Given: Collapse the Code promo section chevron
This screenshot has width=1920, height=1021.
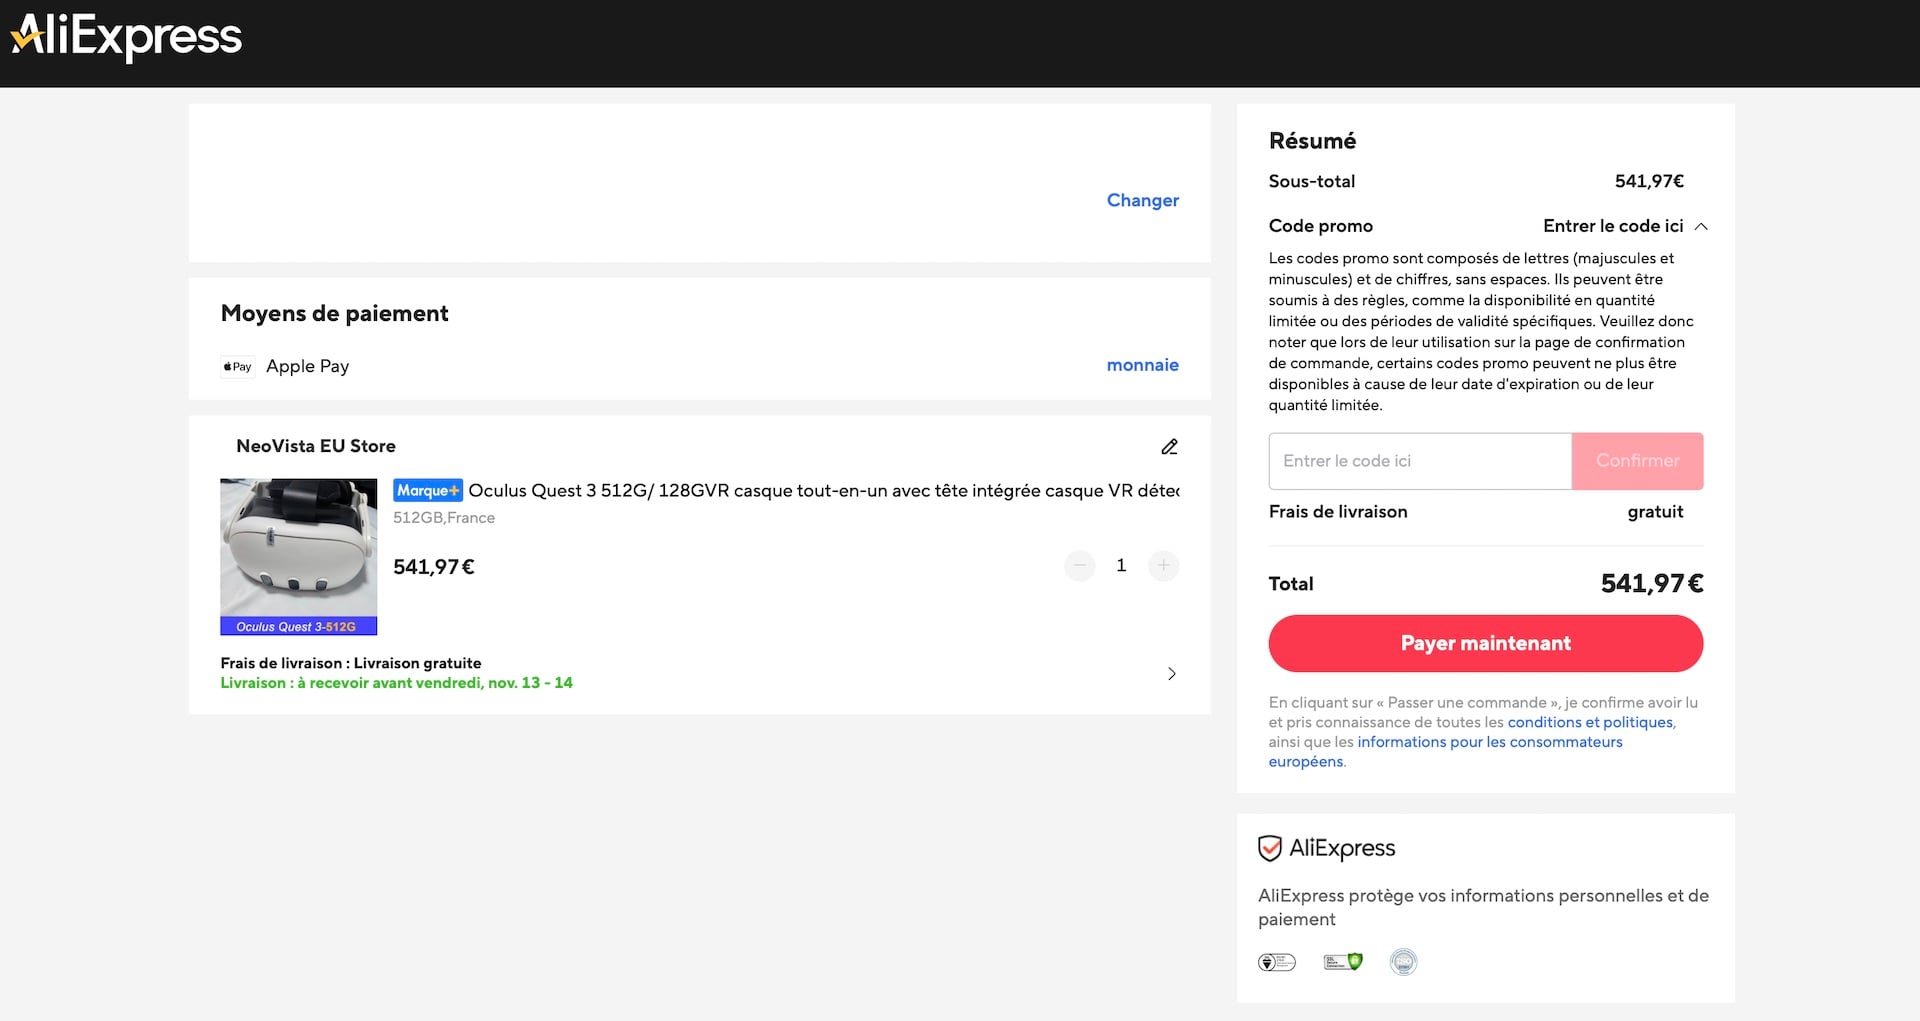Looking at the screenshot, I should (x=1701, y=227).
